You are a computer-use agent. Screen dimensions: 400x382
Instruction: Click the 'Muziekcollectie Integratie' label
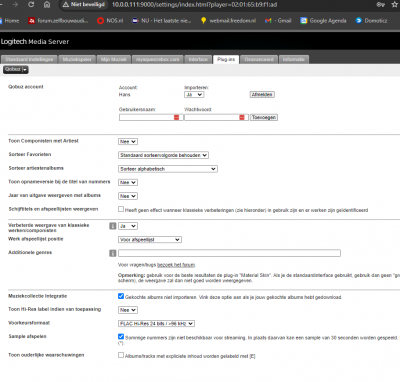[x=38, y=296]
